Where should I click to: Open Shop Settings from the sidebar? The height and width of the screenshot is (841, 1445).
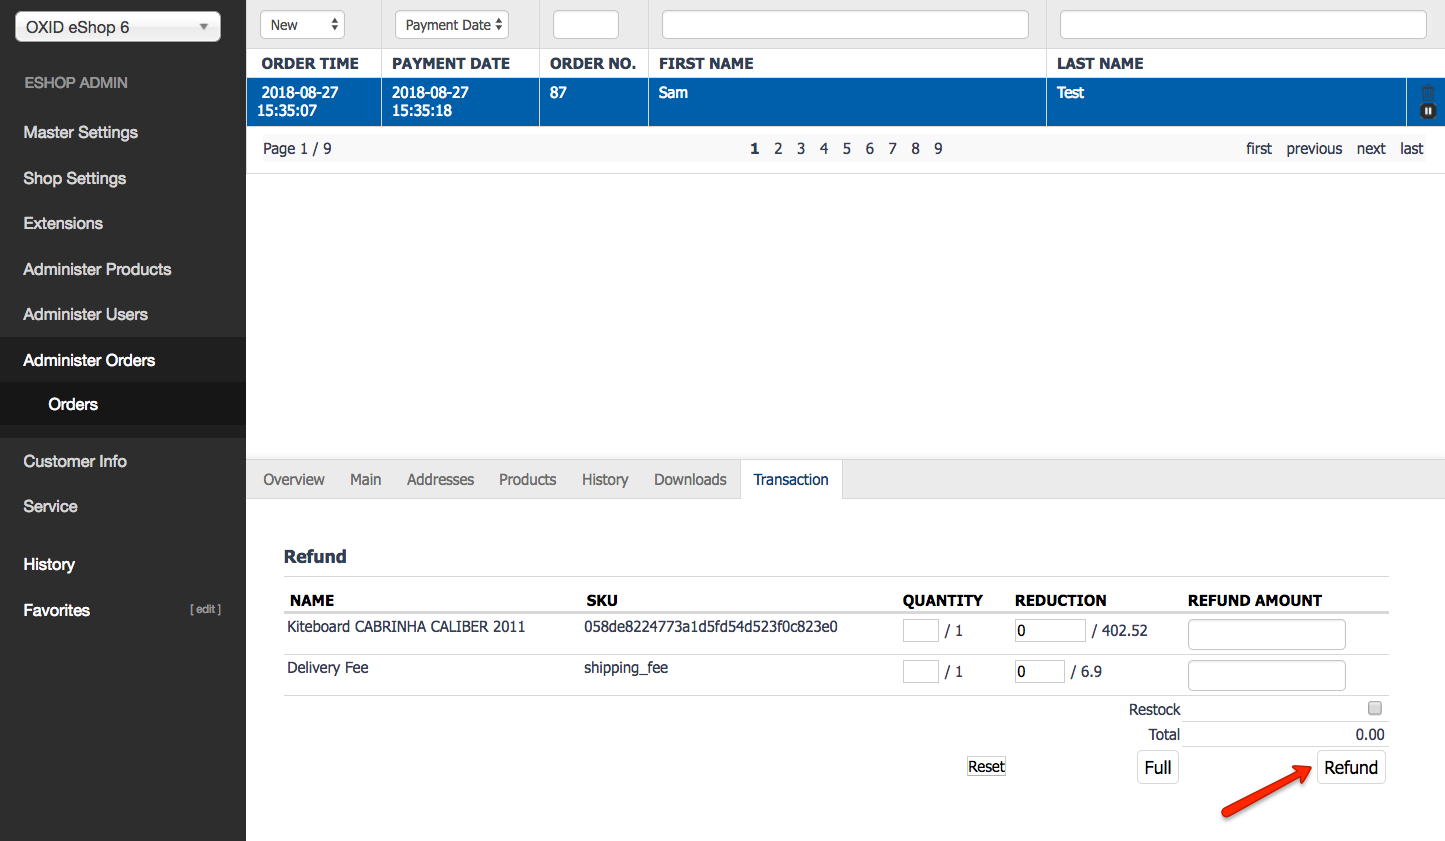coord(74,178)
